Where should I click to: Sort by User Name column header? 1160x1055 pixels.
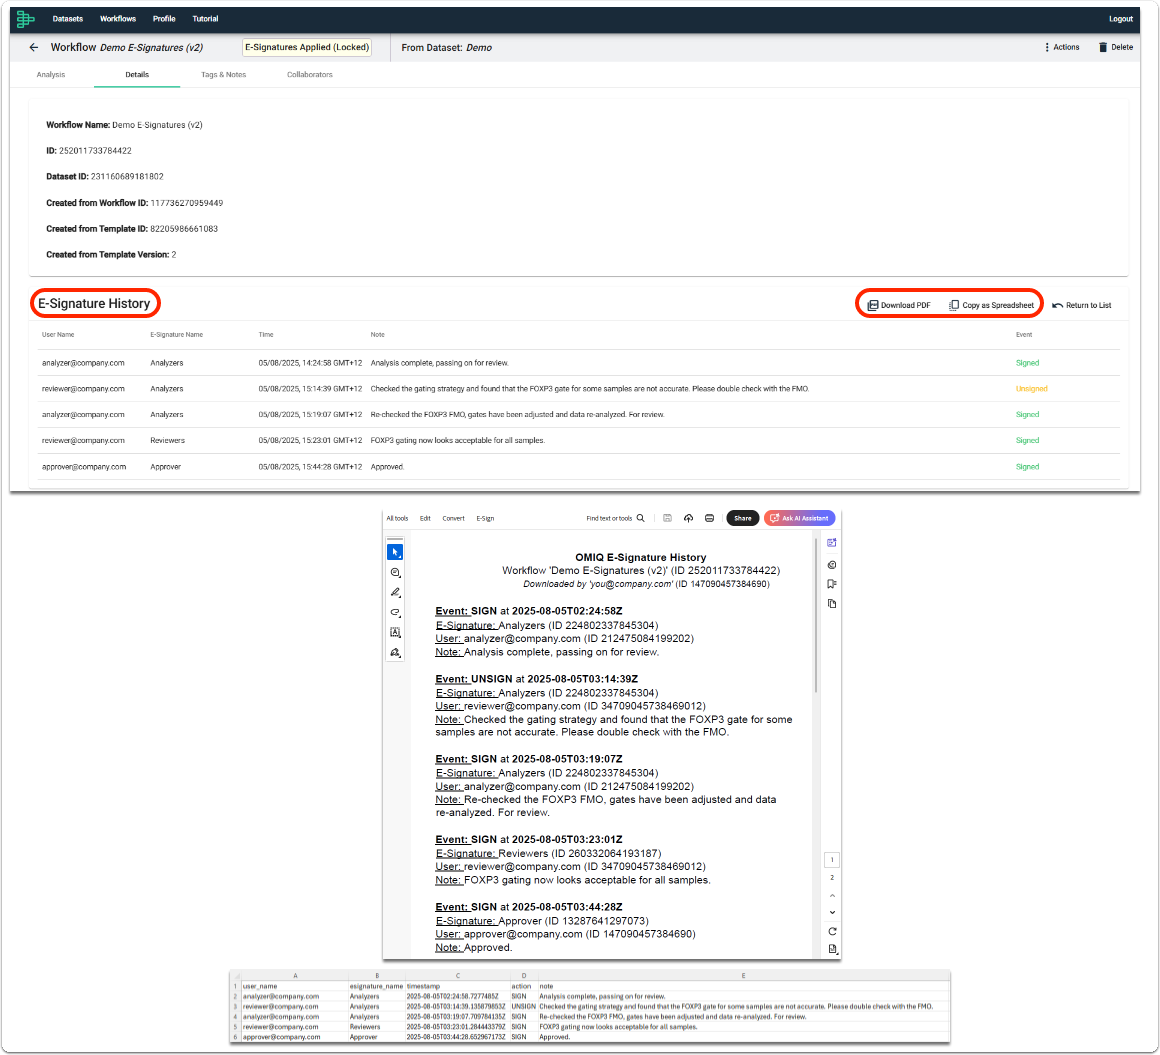coord(58,335)
